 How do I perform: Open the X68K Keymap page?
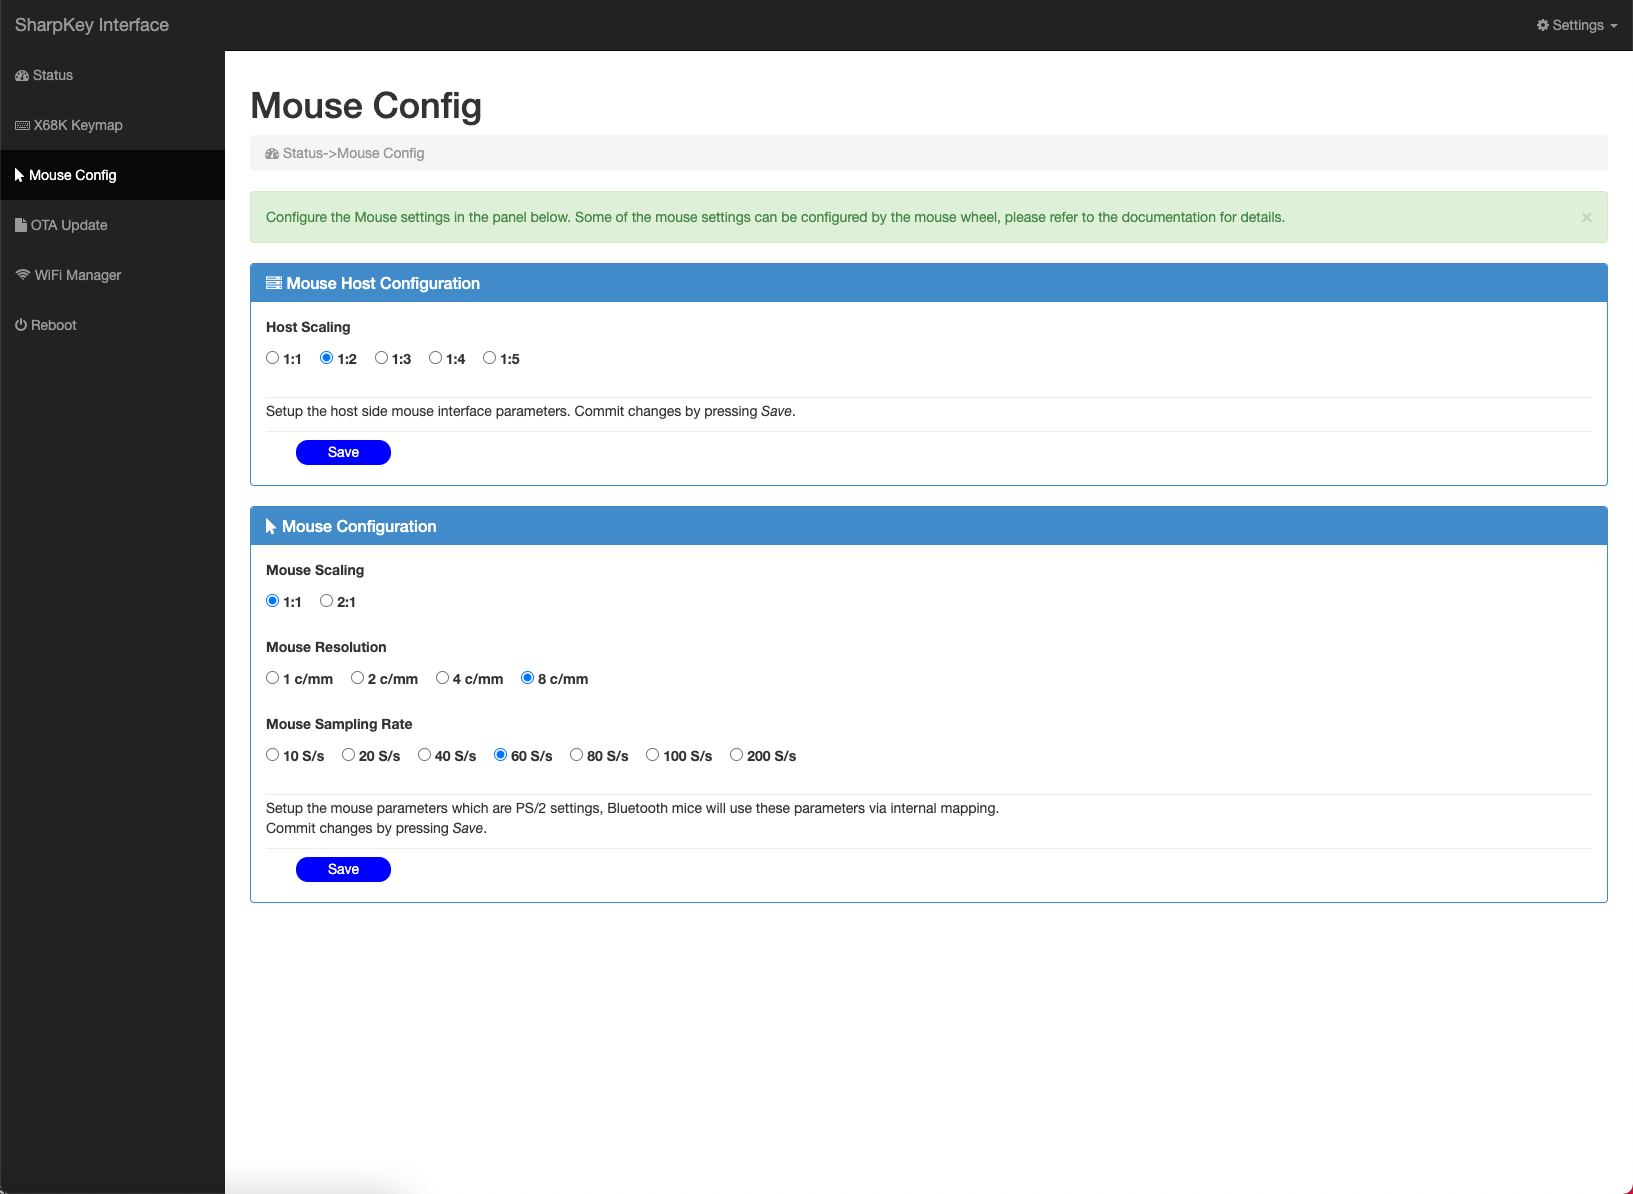[112, 125]
